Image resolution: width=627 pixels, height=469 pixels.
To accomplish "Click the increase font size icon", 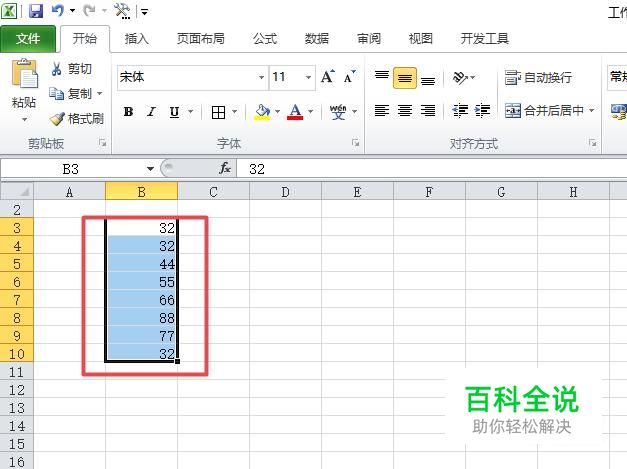I will point(328,76).
